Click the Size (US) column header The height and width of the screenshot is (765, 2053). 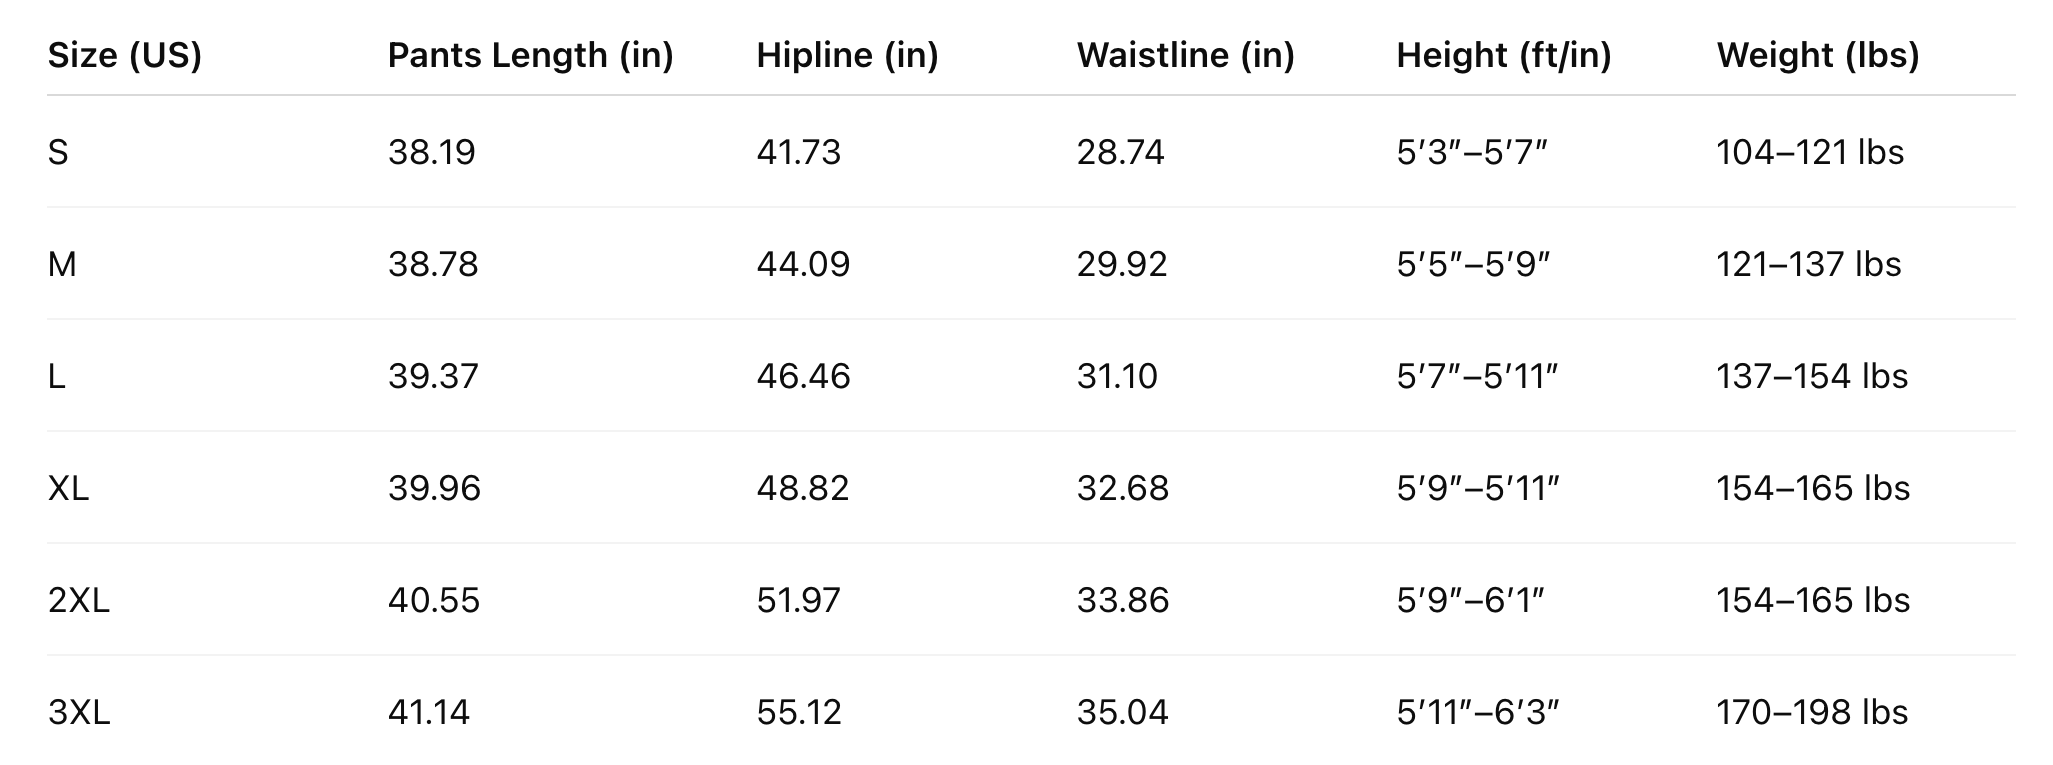pyautogui.click(x=125, y=55)
